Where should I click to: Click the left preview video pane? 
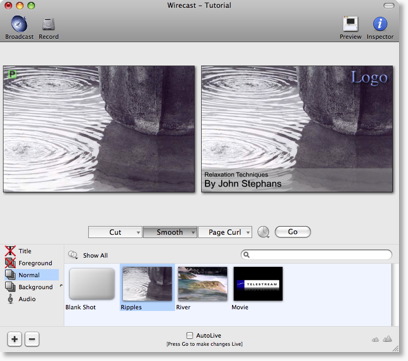click(99, 129)
